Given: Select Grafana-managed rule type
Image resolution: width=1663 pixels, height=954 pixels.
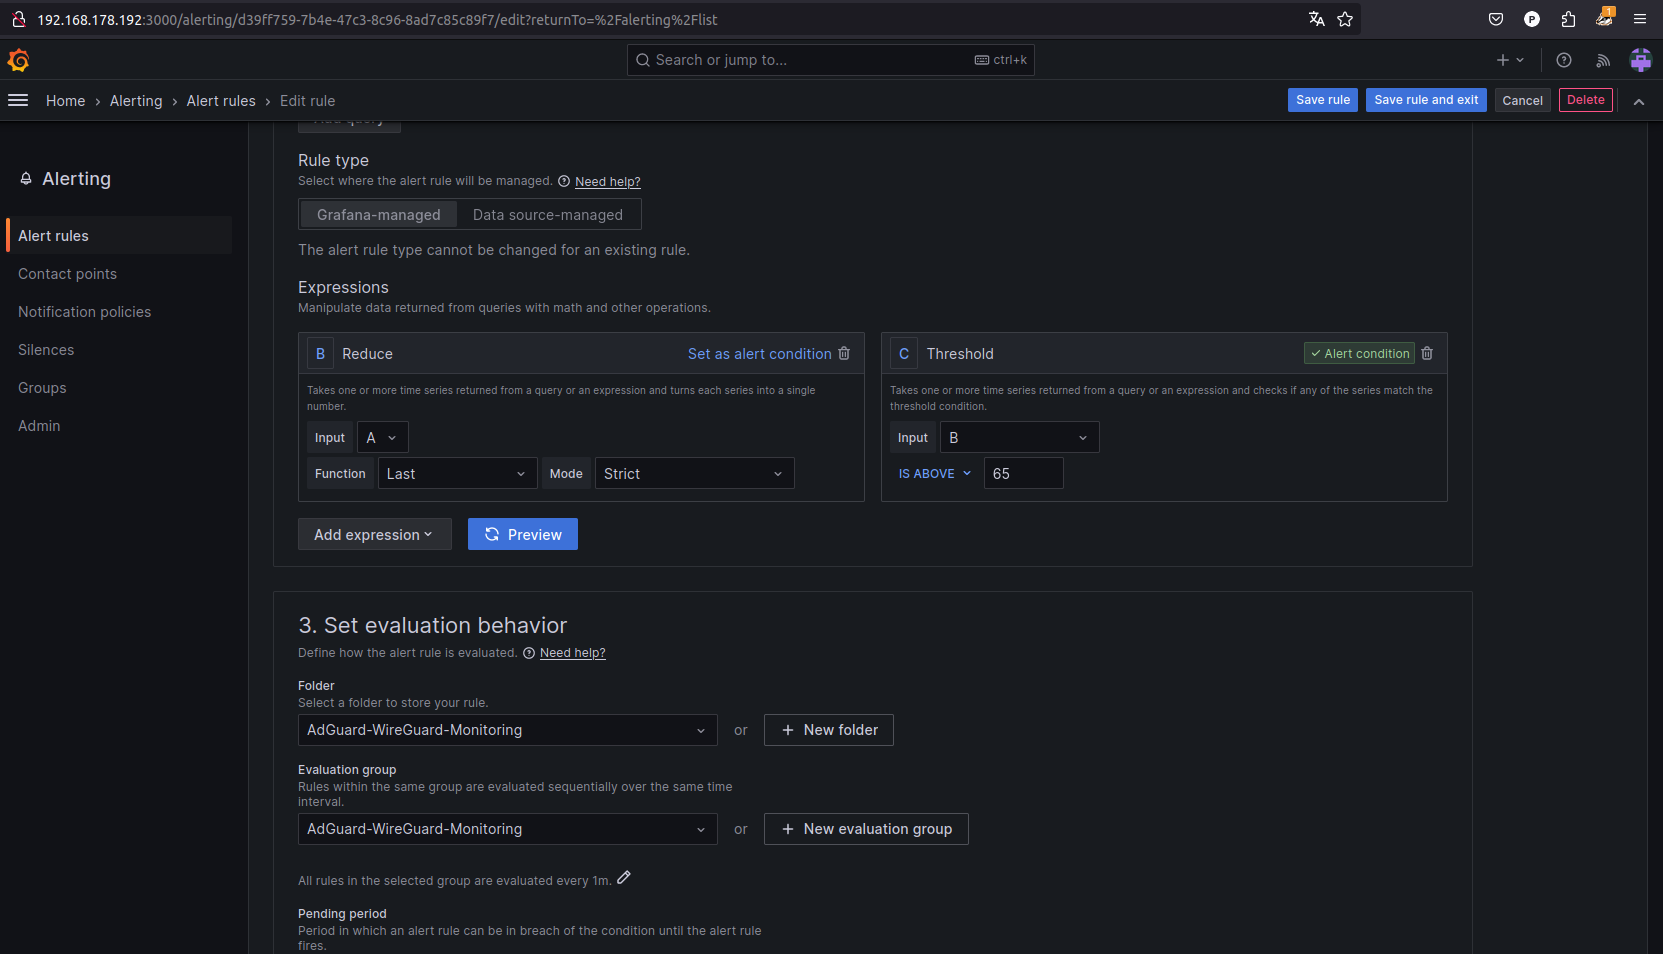Looking at the screenshot, I should point(378,215).
